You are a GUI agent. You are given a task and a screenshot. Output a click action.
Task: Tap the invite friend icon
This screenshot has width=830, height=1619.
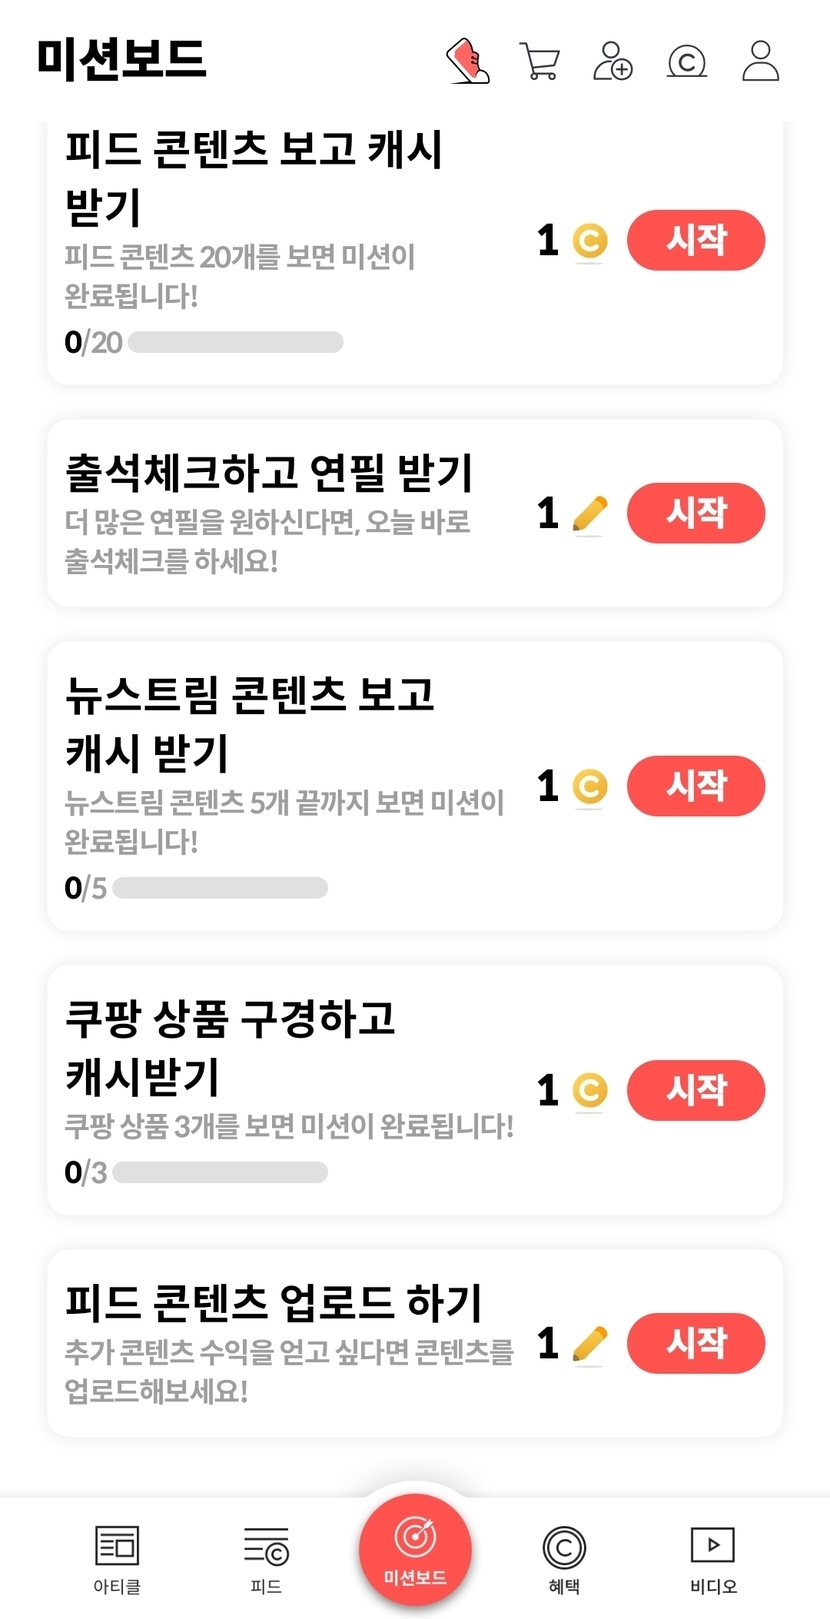click(x=612, y=61)
